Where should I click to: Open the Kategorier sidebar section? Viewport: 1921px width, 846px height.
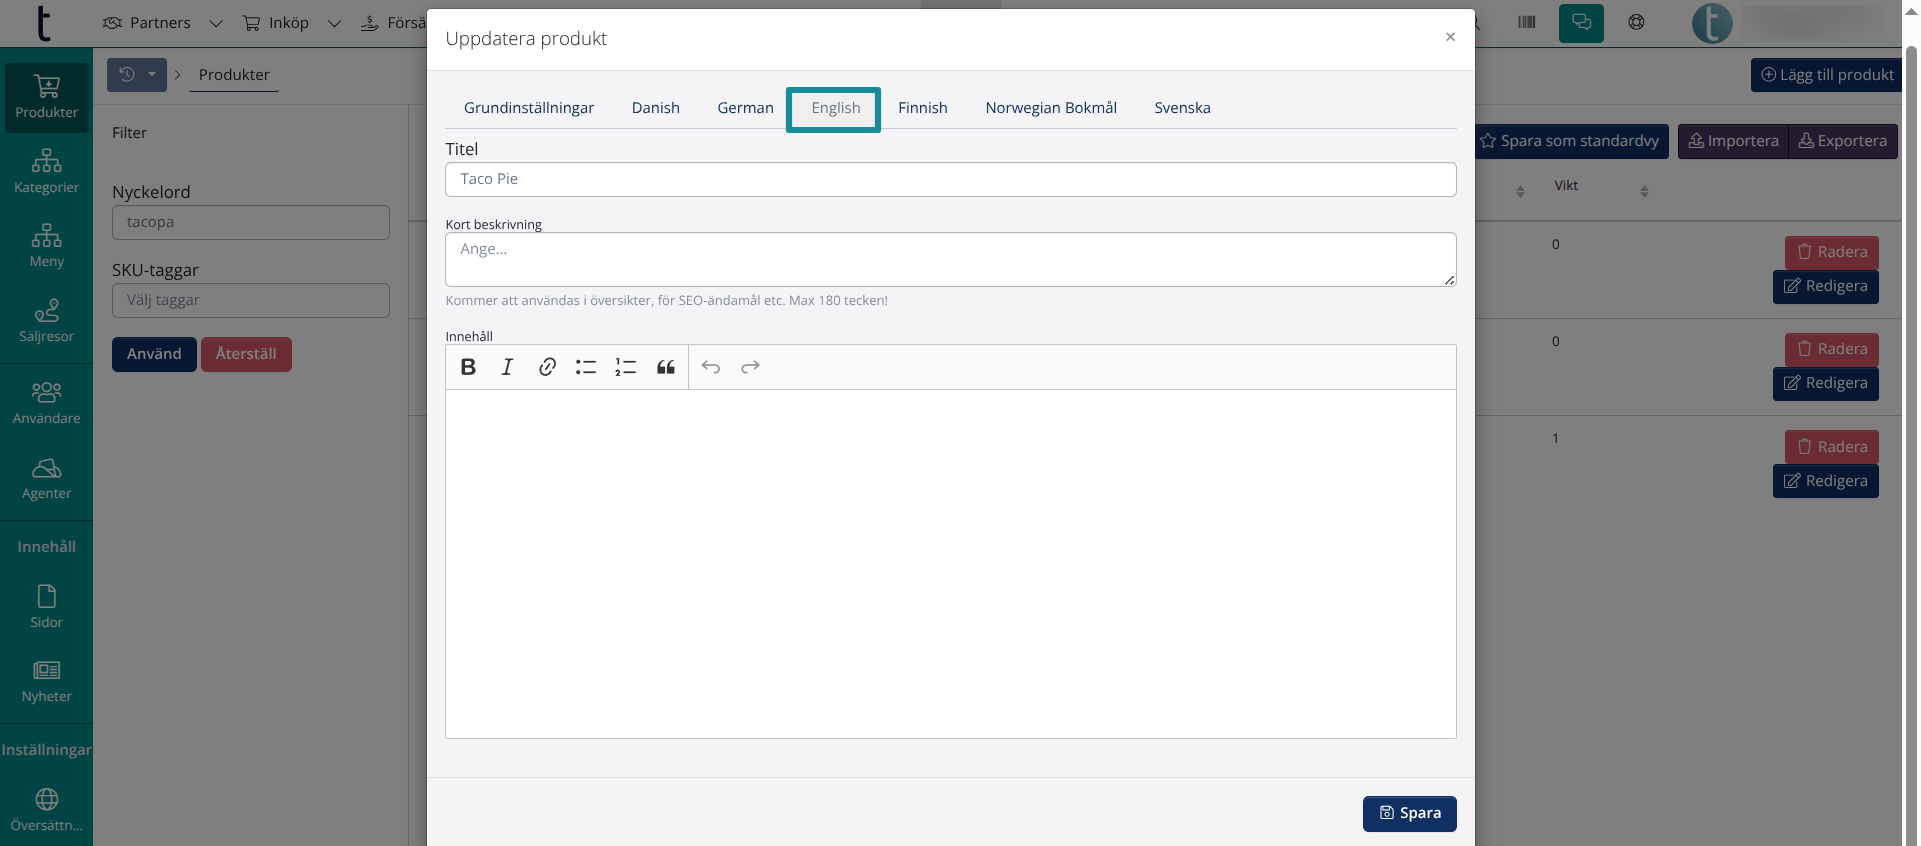tap(46, 171)
